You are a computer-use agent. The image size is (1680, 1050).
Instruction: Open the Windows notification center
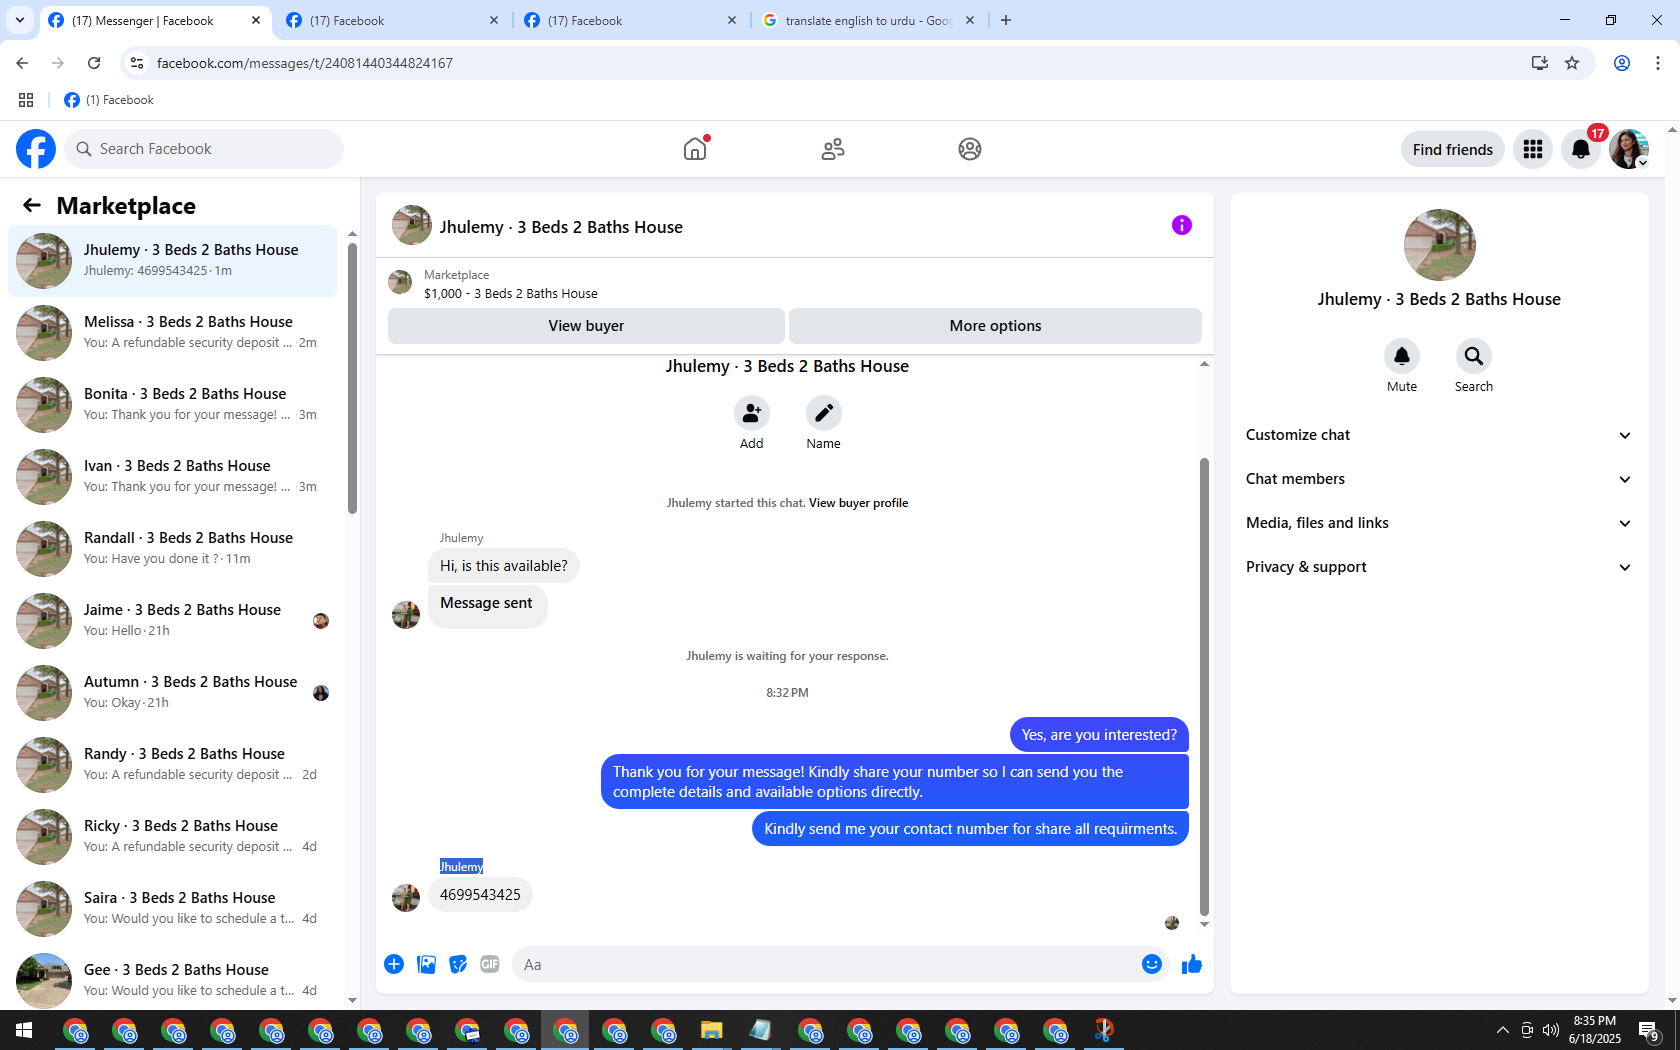pyautogui.click(x=1649, y=1030)
